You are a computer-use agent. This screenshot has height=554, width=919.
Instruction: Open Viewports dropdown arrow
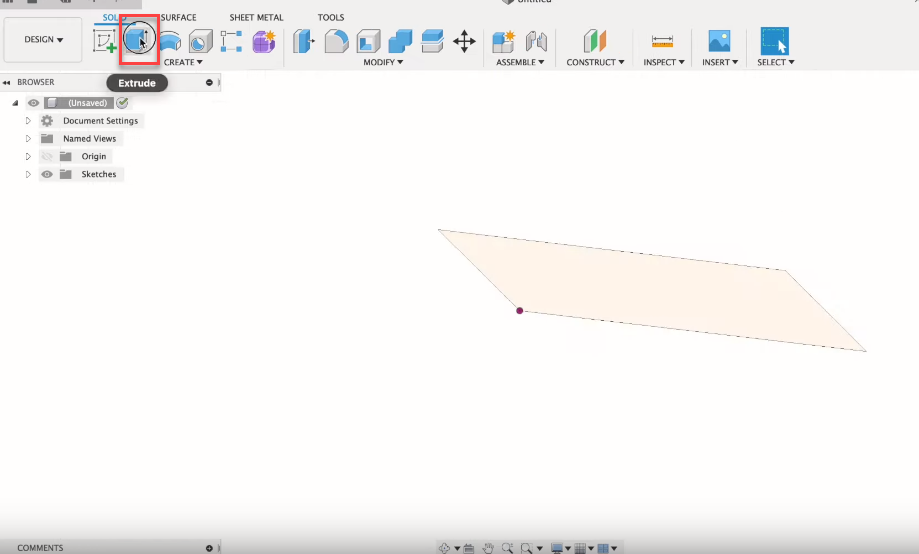click(614, 549)
